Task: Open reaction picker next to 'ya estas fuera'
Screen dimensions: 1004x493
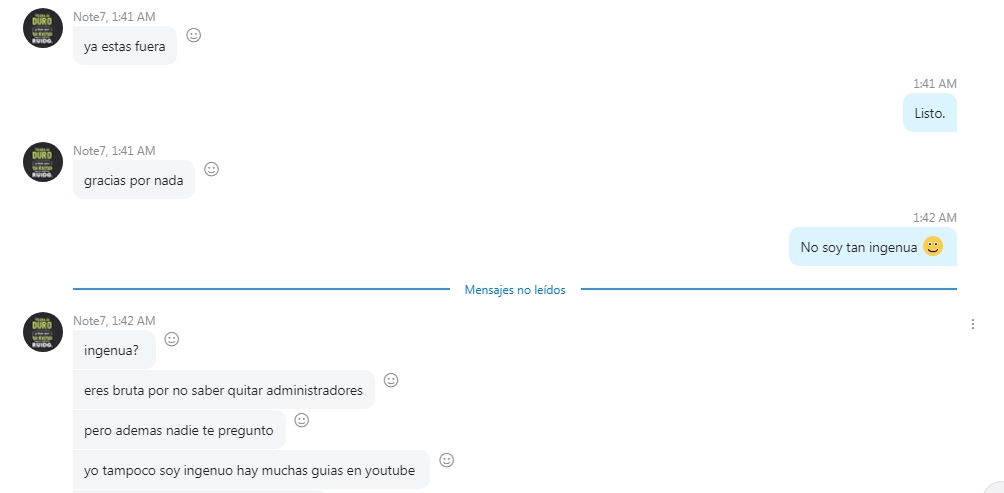Action: (x=193, y=35)
